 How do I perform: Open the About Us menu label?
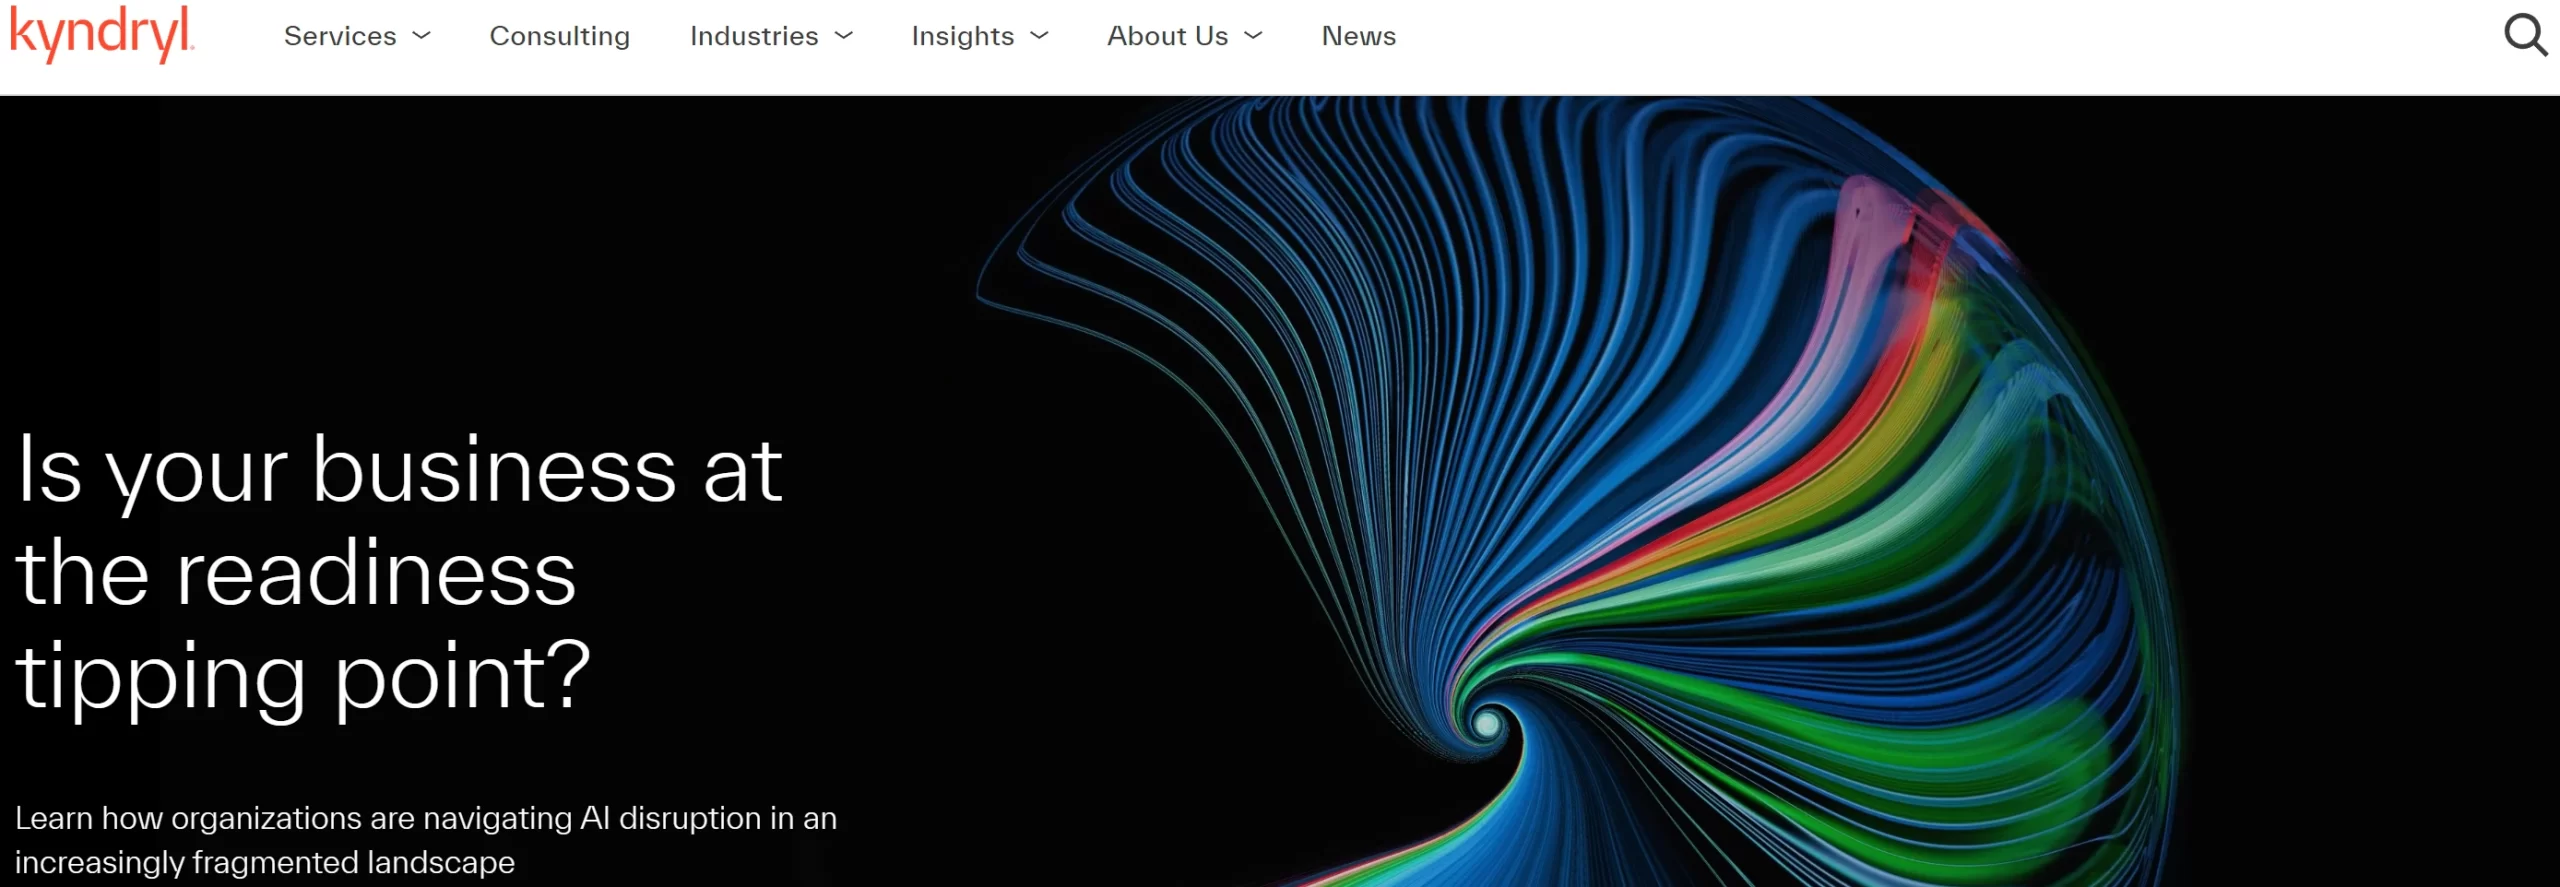1167,36
